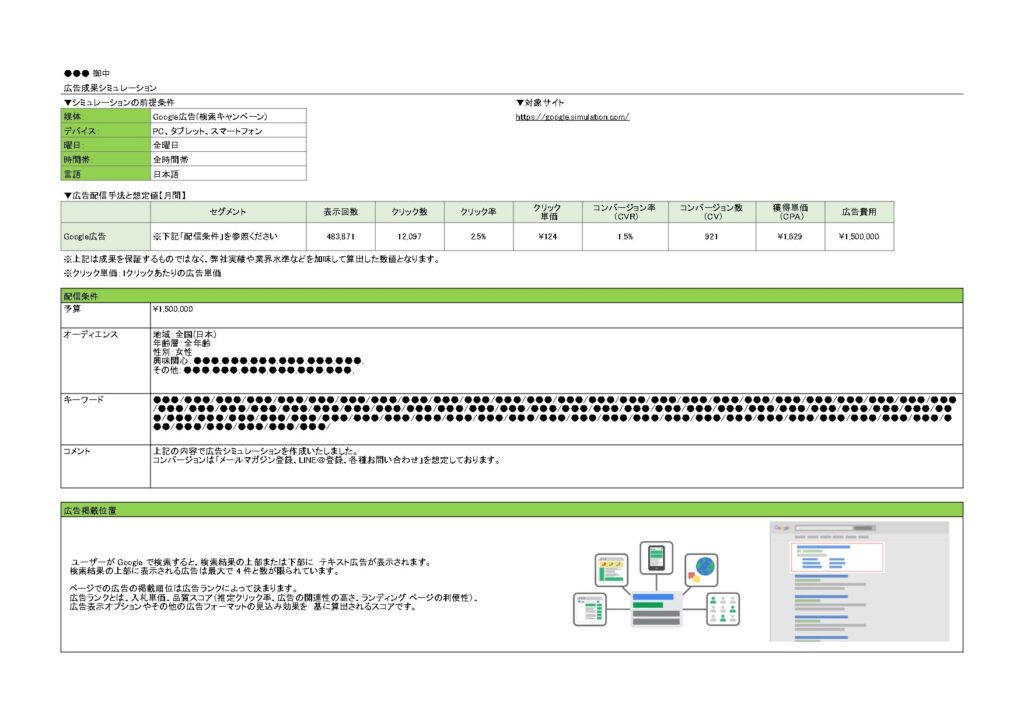Click the clicks value '12,097'
Screen dimensions: 1024x724
coord(409,236)
